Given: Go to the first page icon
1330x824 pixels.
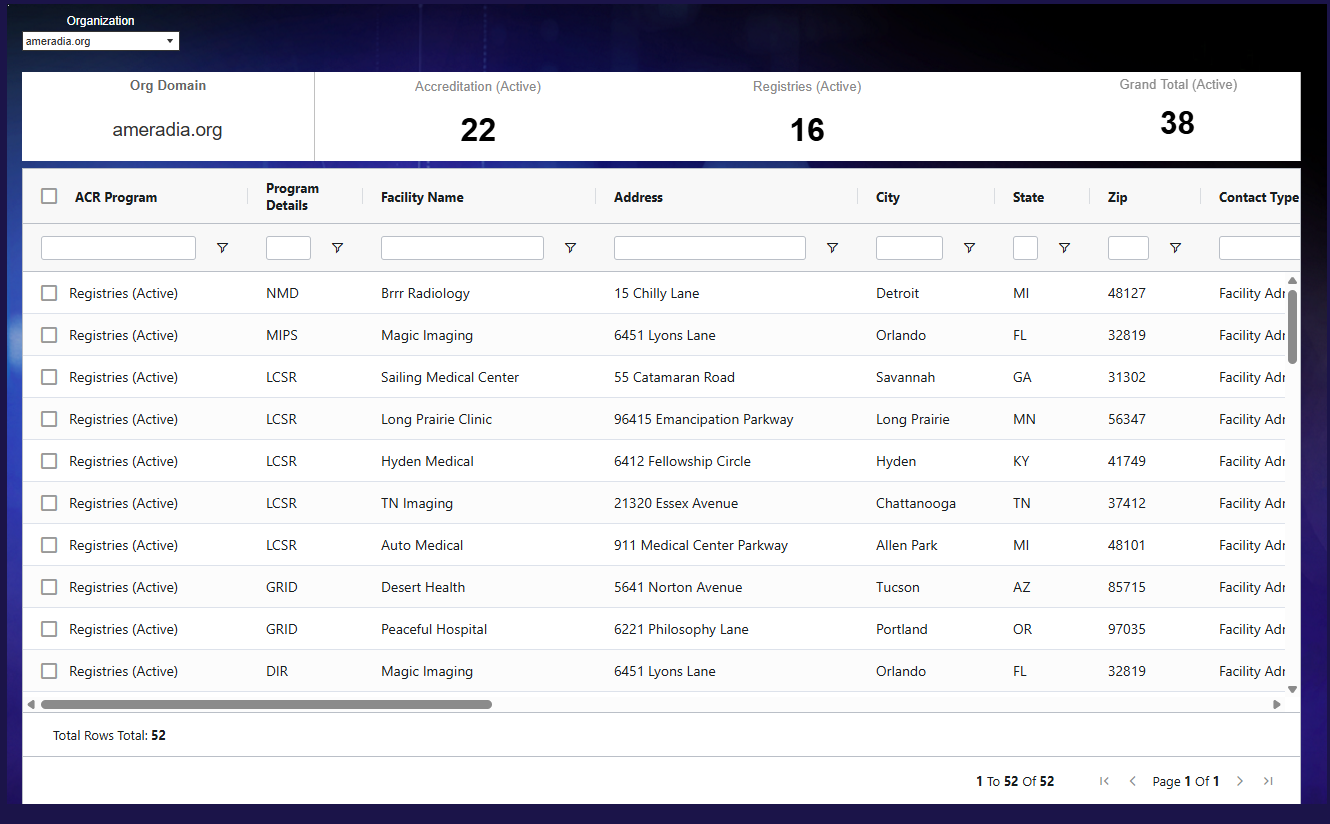Looking at the screenshot, I should pos(1104,781).
